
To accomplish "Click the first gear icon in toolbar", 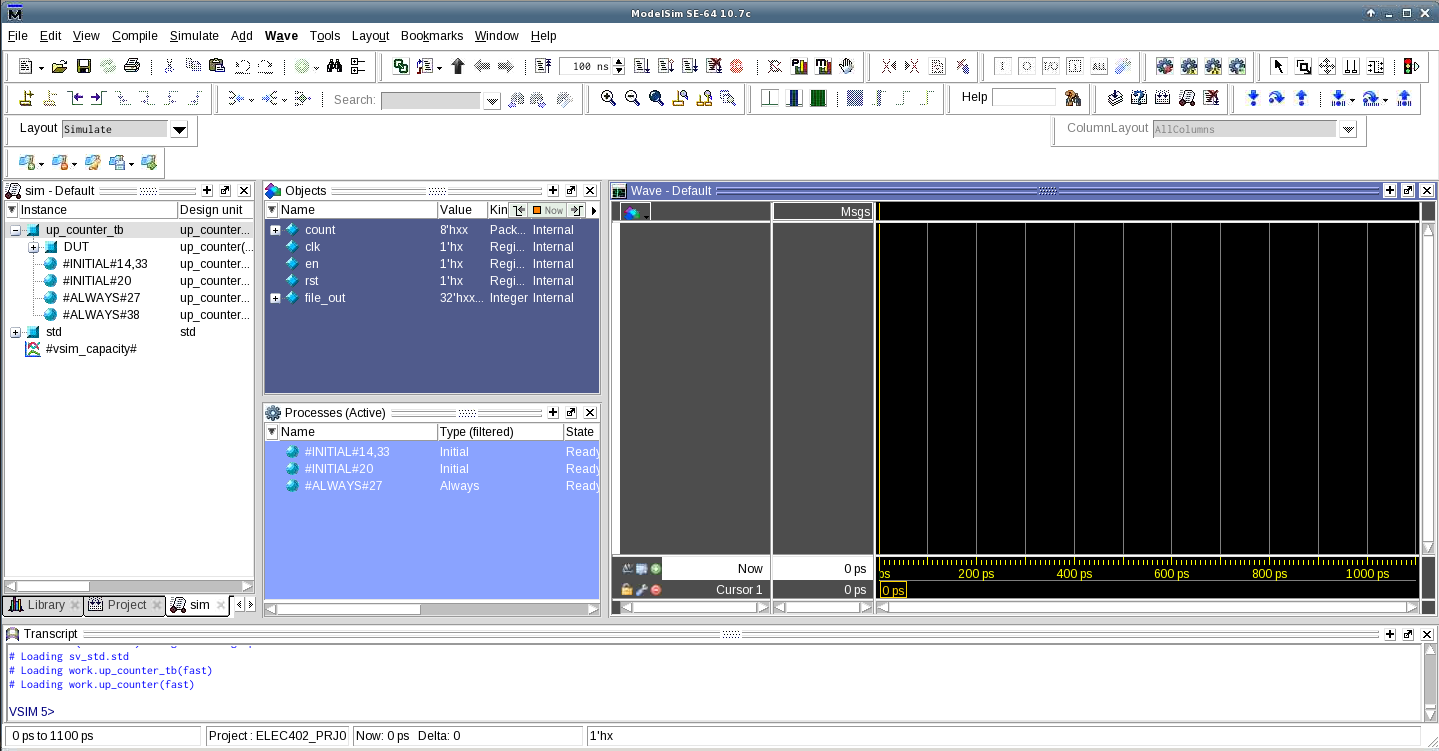I will tap(1165, 67).
